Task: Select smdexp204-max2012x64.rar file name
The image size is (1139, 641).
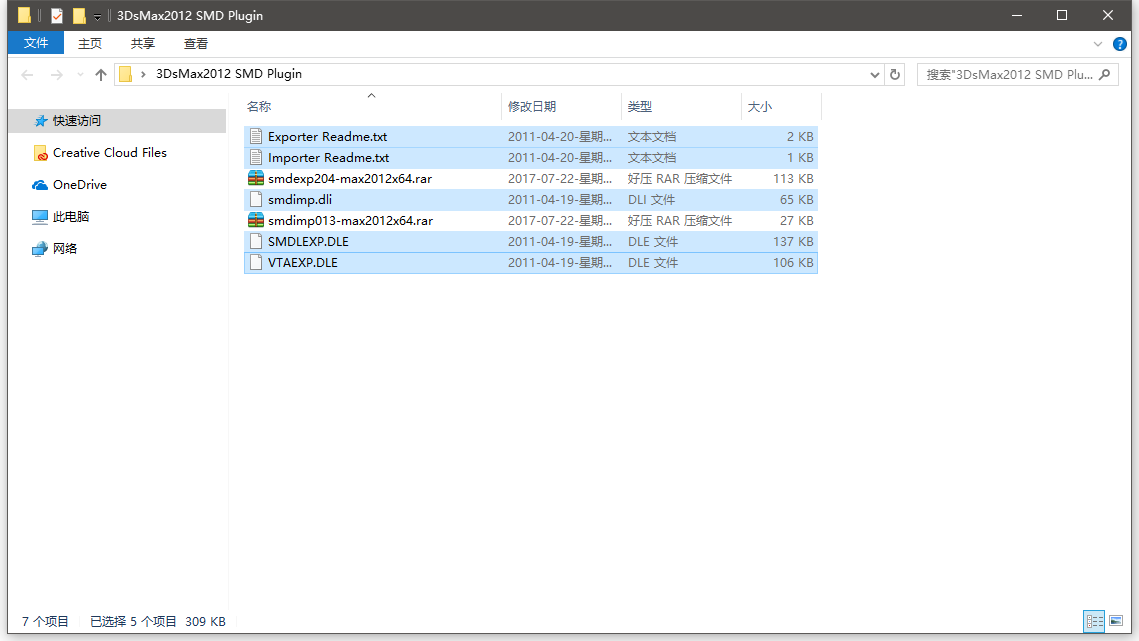Action: [x=349, y=179]
